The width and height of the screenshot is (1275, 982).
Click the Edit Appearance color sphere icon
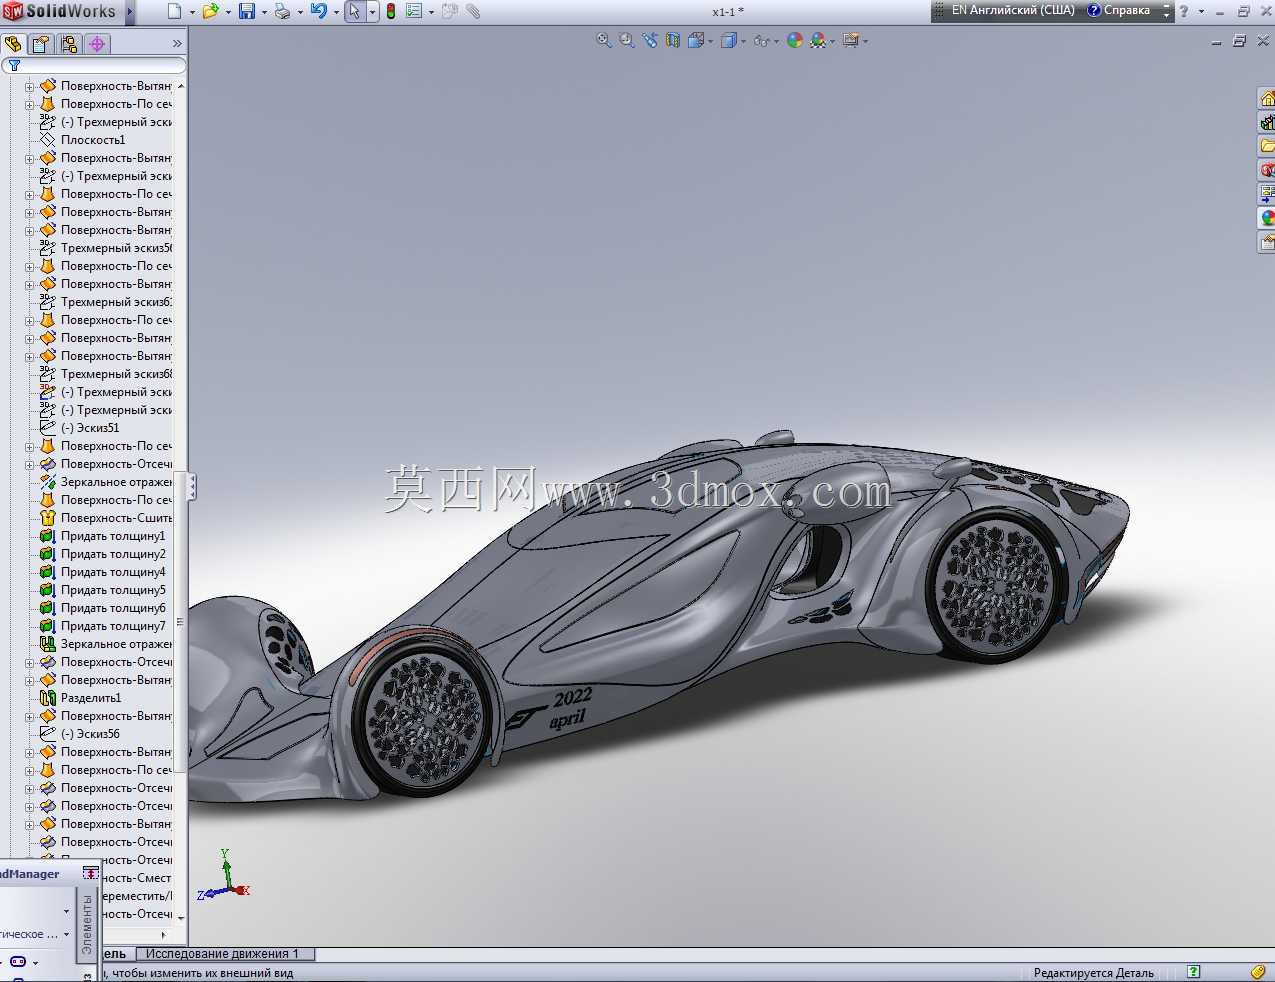[795, 40]
